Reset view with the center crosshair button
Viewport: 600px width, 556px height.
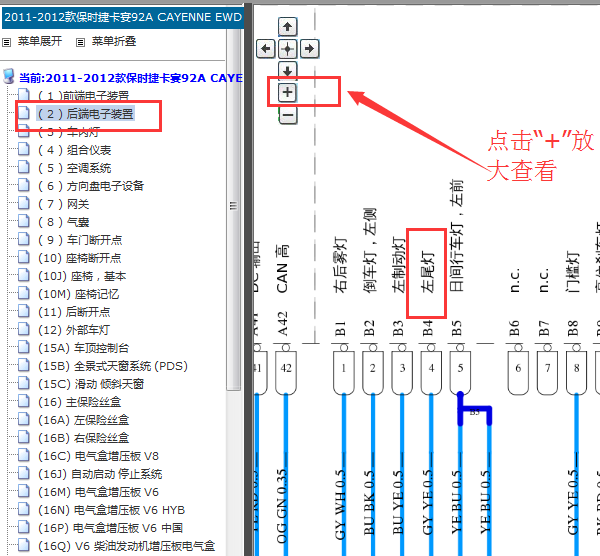click(x=287, y=49)
